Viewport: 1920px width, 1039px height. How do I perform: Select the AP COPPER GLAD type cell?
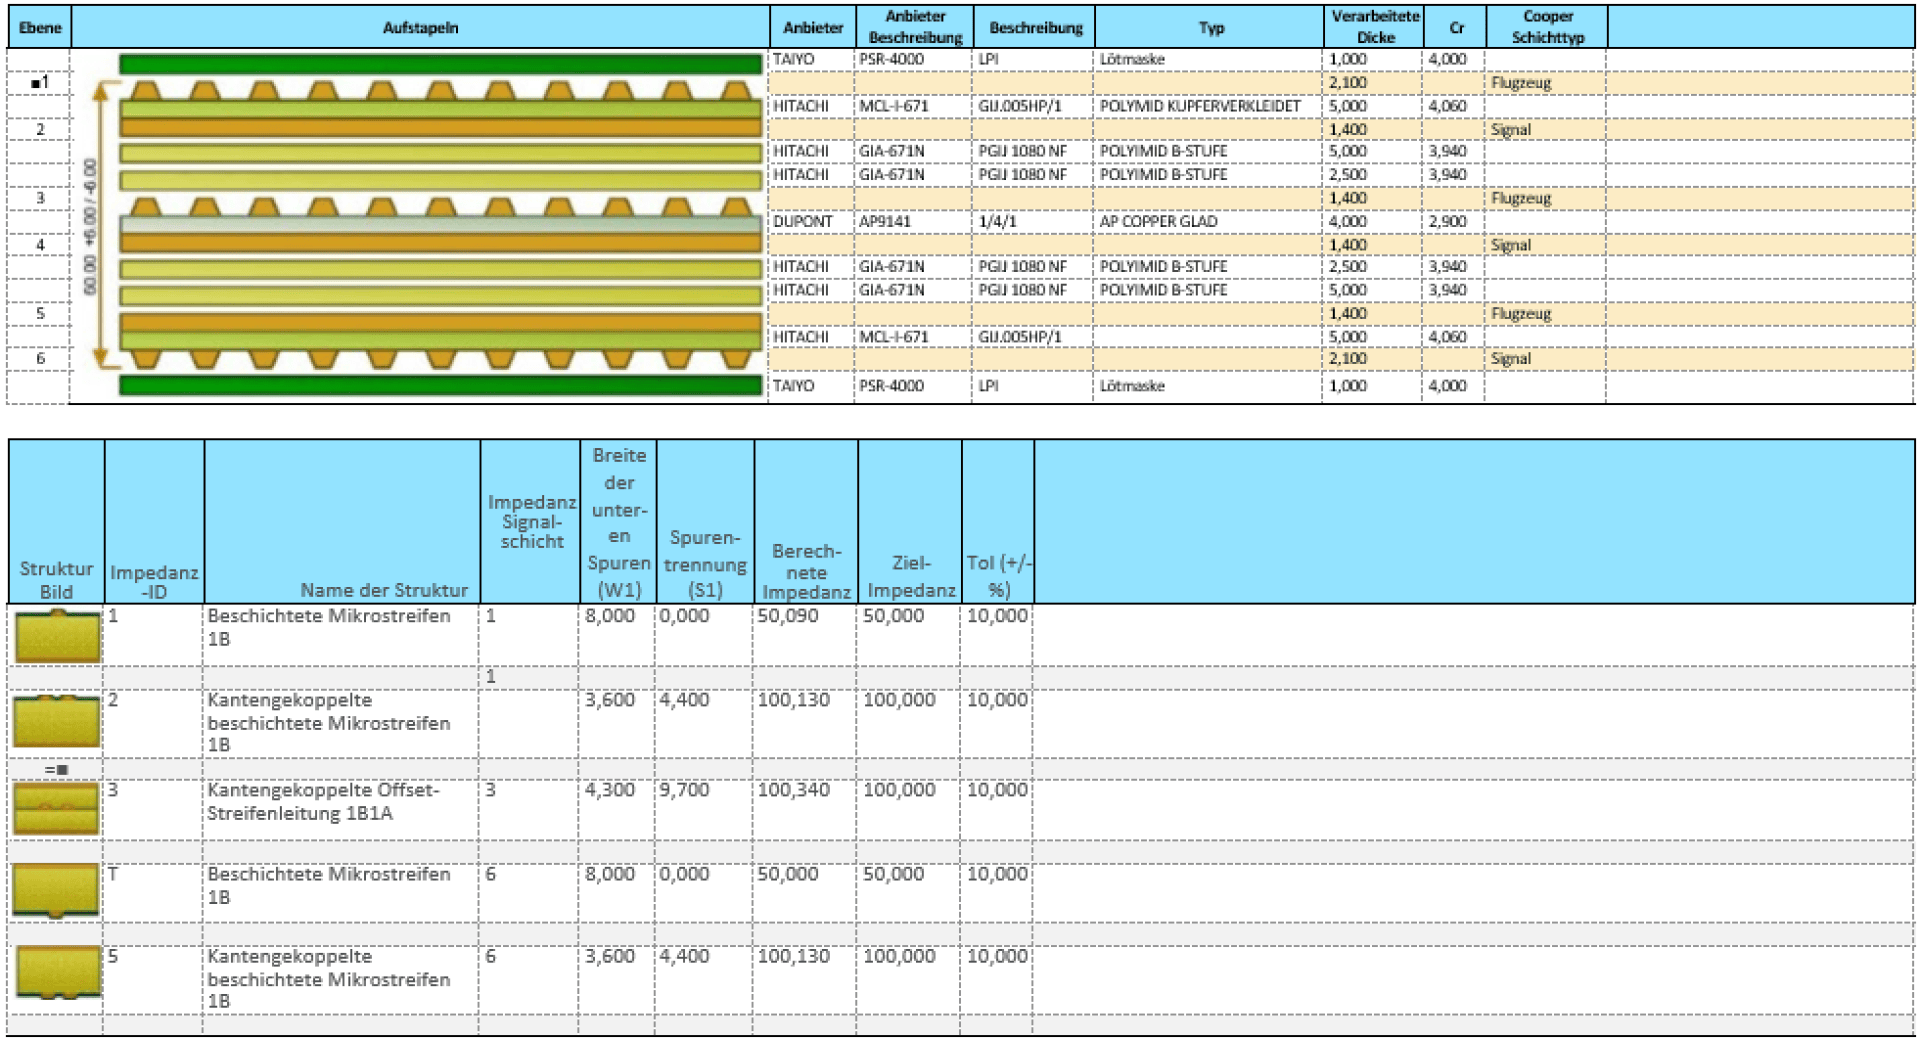pyautogui.click(x=1208, y=221)
